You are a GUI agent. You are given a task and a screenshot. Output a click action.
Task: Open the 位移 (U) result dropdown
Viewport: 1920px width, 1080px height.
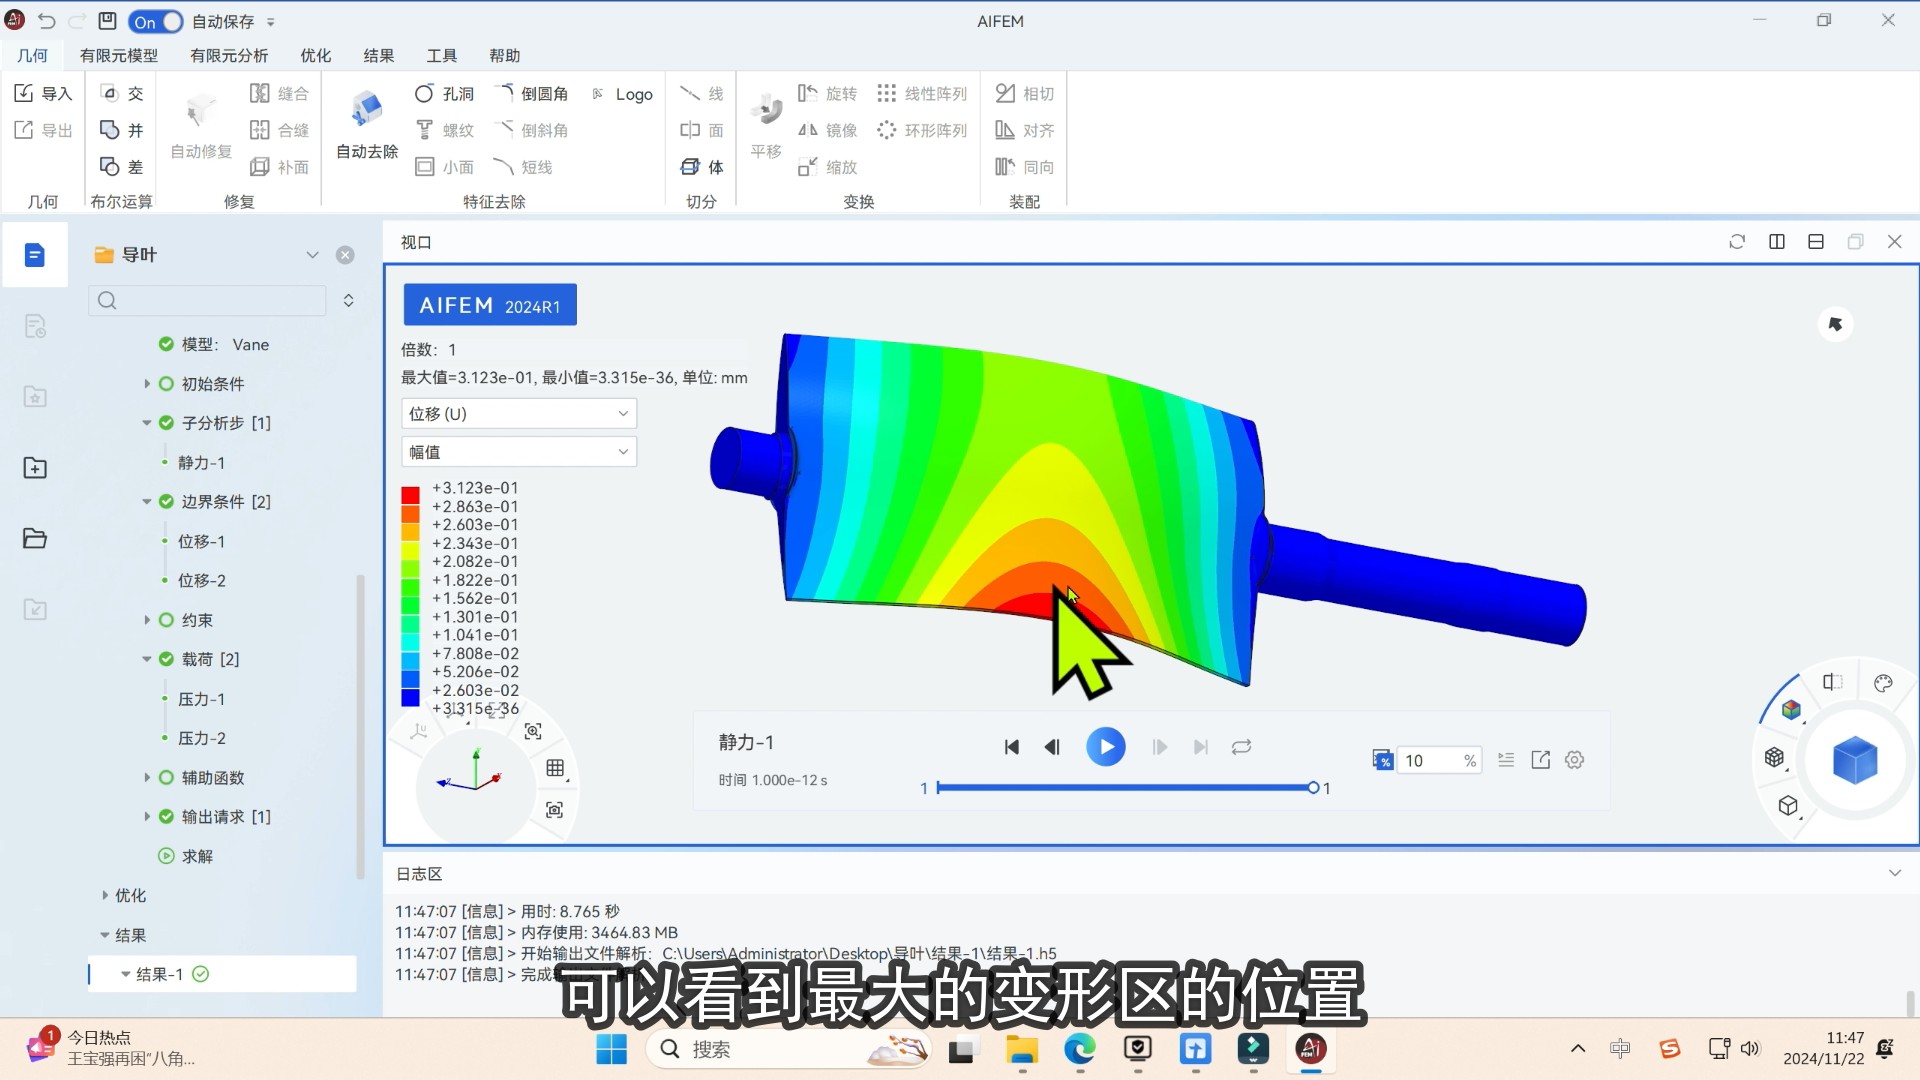(x=519, y=414)
